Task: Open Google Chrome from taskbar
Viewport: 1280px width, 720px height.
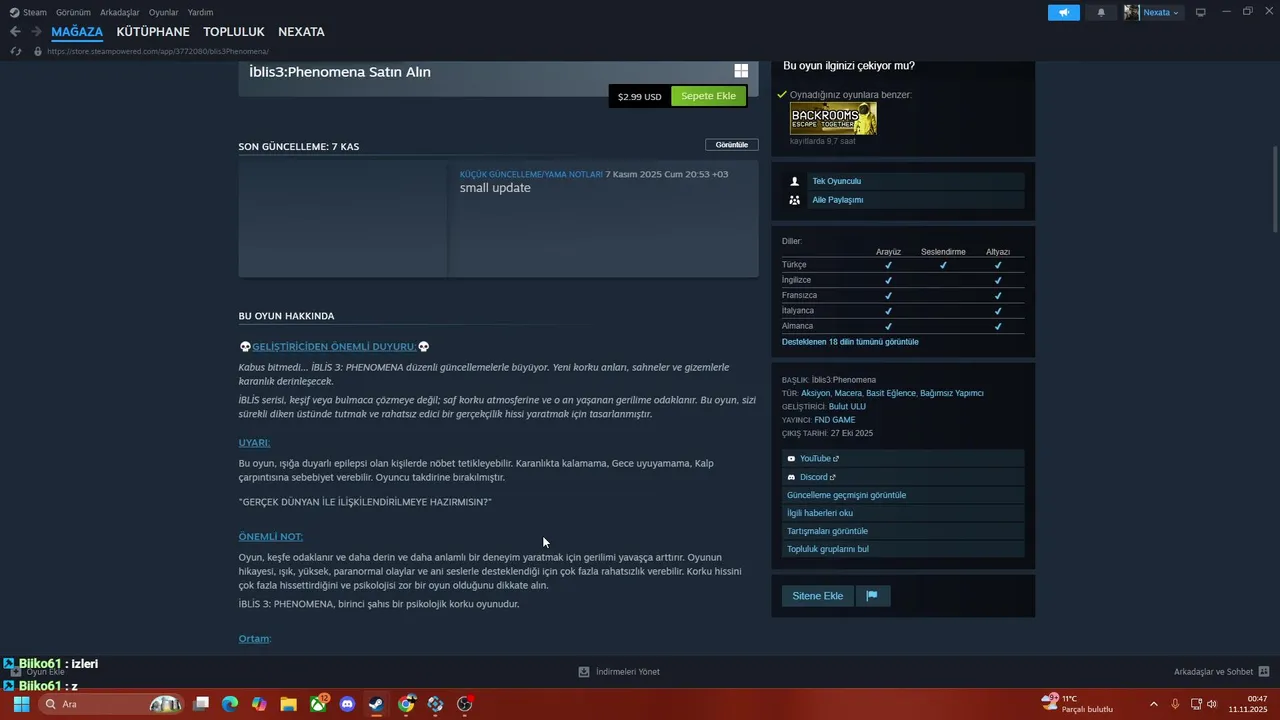Action: pyautogui.click(x=406, y=704)
